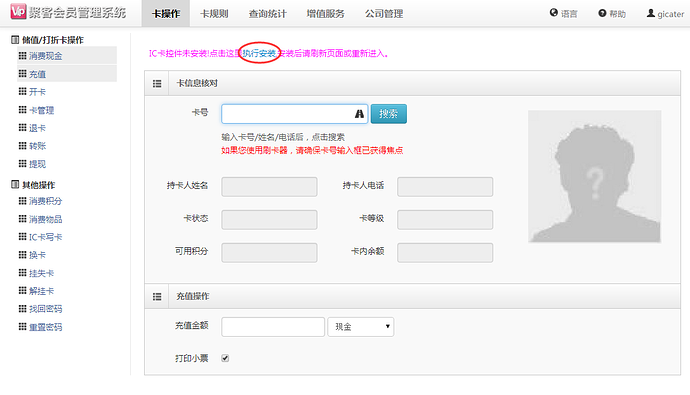The image size is (690, 395).
Task: Switch to the 卡规则 tab
Action: (214, 14)
